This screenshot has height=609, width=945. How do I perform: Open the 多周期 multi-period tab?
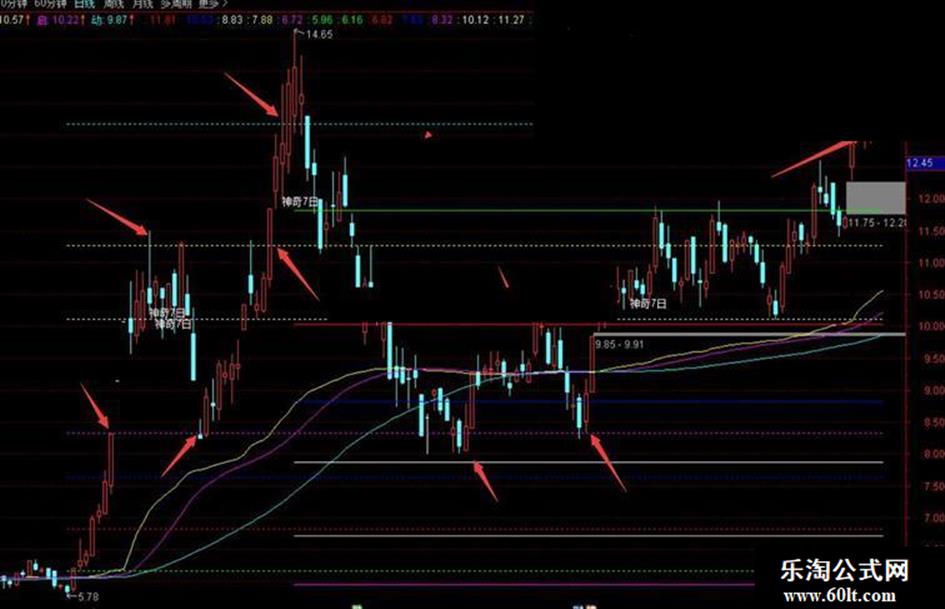tap(175, 3)
